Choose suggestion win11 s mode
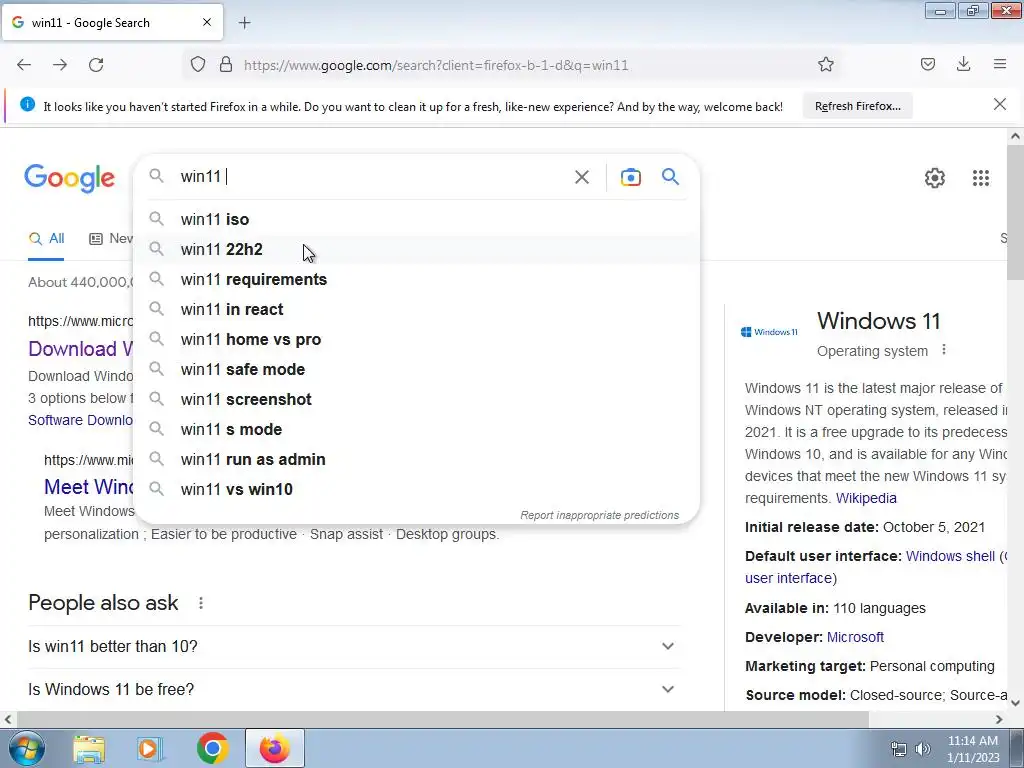 (x=416, y=430)
